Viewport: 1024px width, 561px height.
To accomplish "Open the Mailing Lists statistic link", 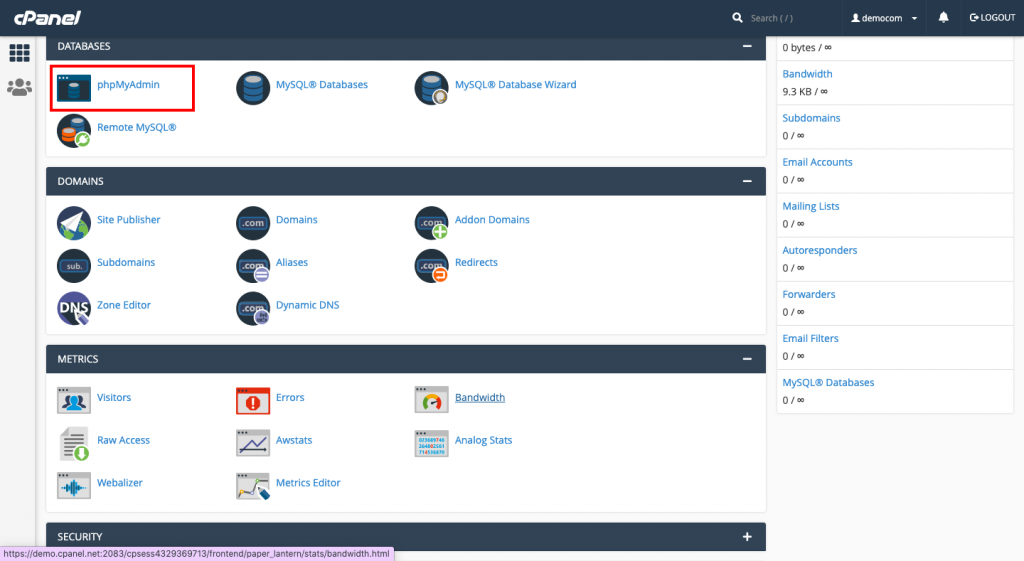I will coord(810,206).
